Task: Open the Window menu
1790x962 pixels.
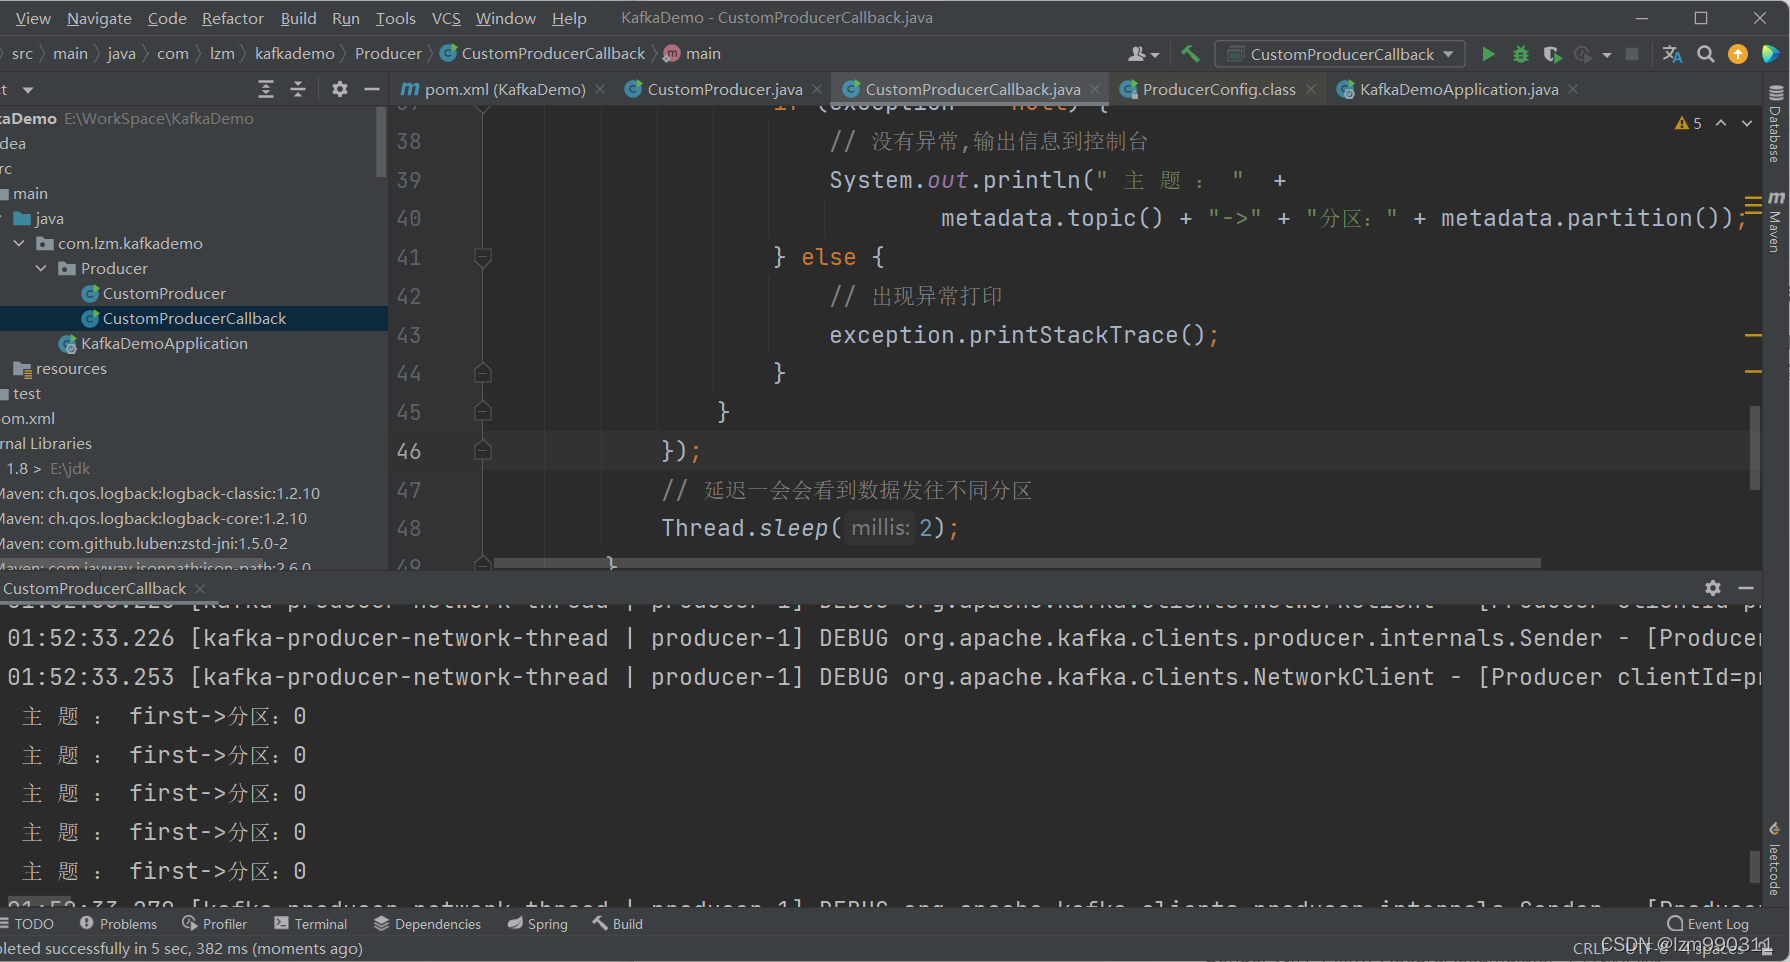Action: point(506,18)
